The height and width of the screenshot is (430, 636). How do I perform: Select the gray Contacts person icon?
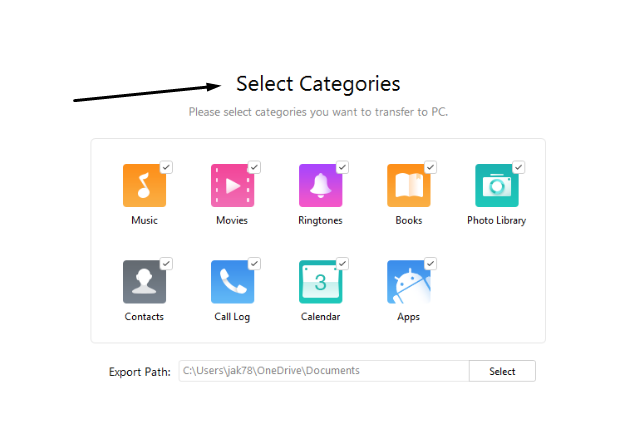tap(144, 282)
